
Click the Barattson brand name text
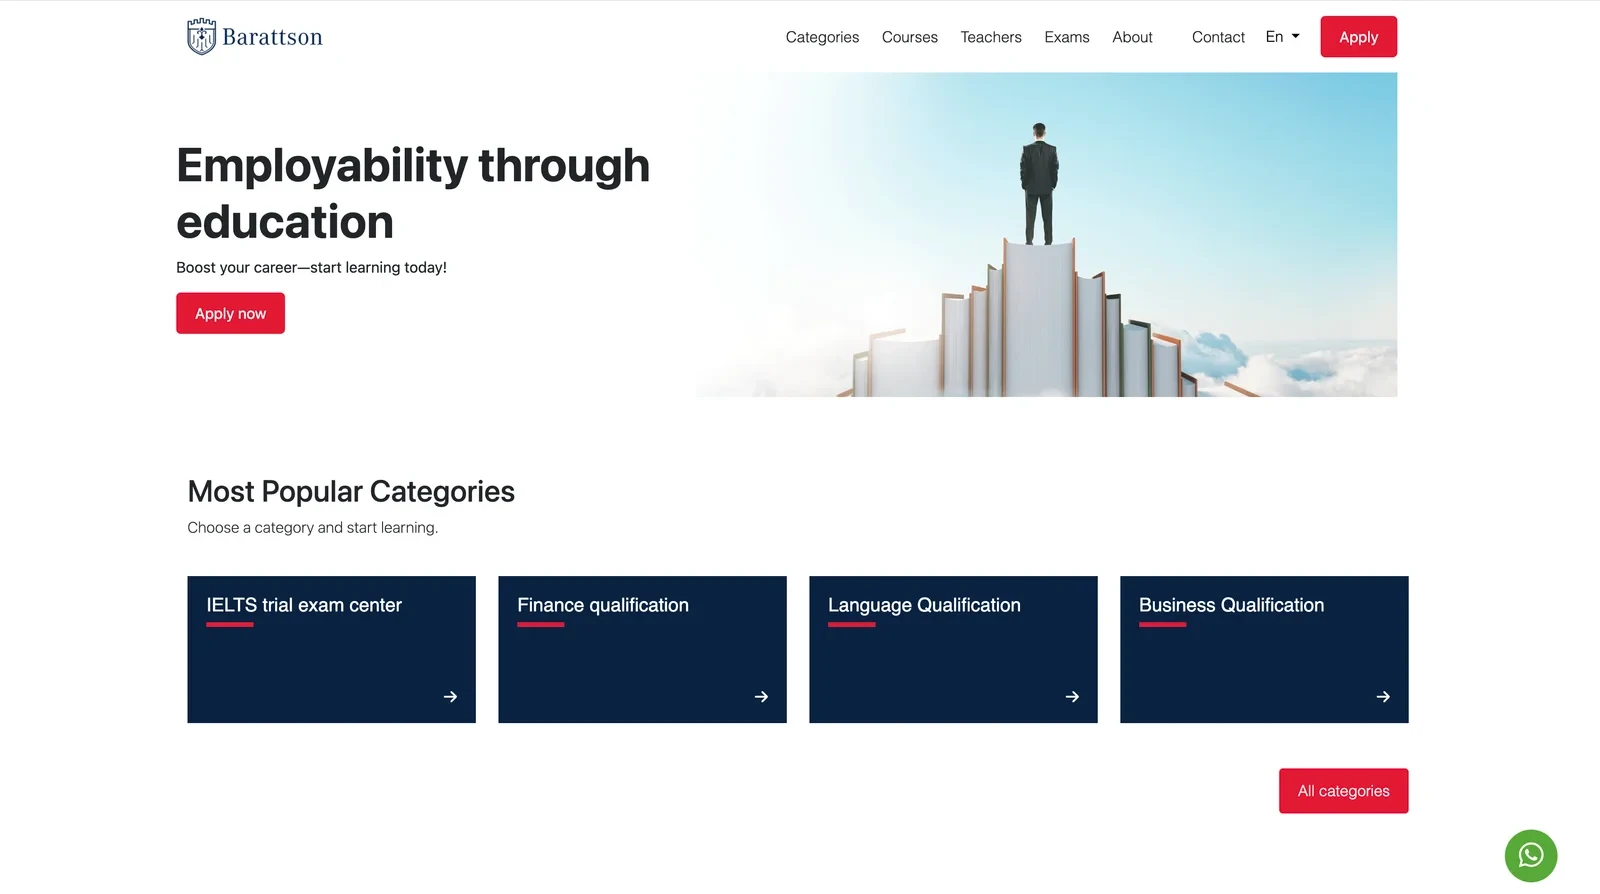[x=272, y=38]
